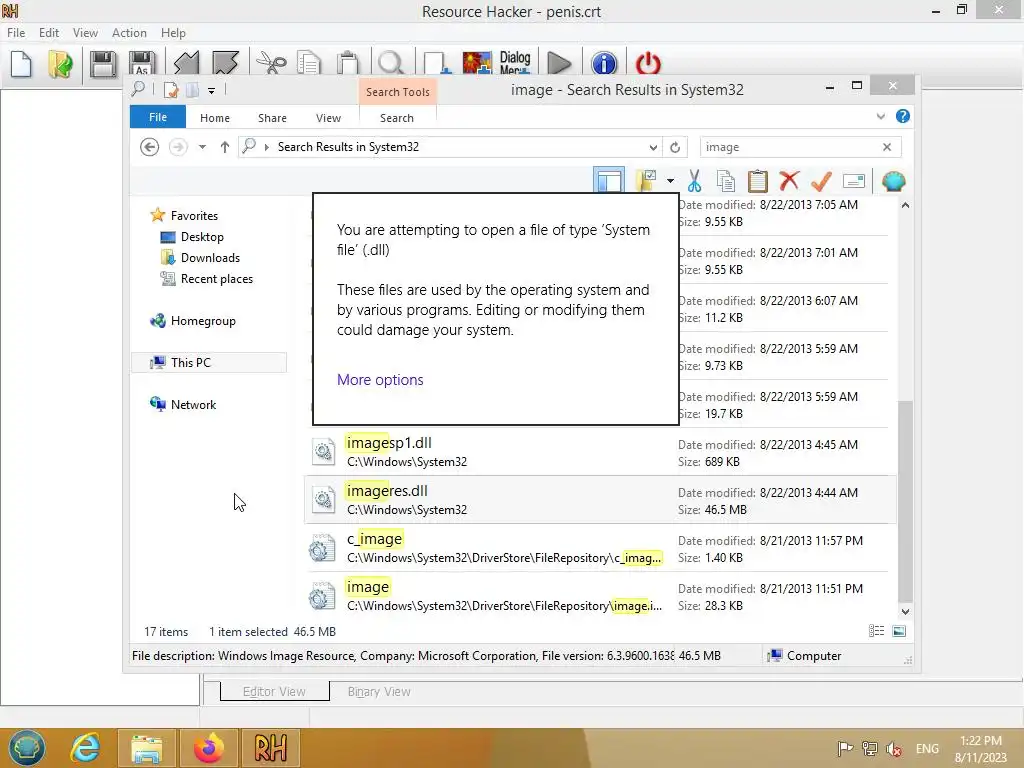Open Explorer Search ribbon tab
This screenshot has width=1024, height=768.
(397, 118)
